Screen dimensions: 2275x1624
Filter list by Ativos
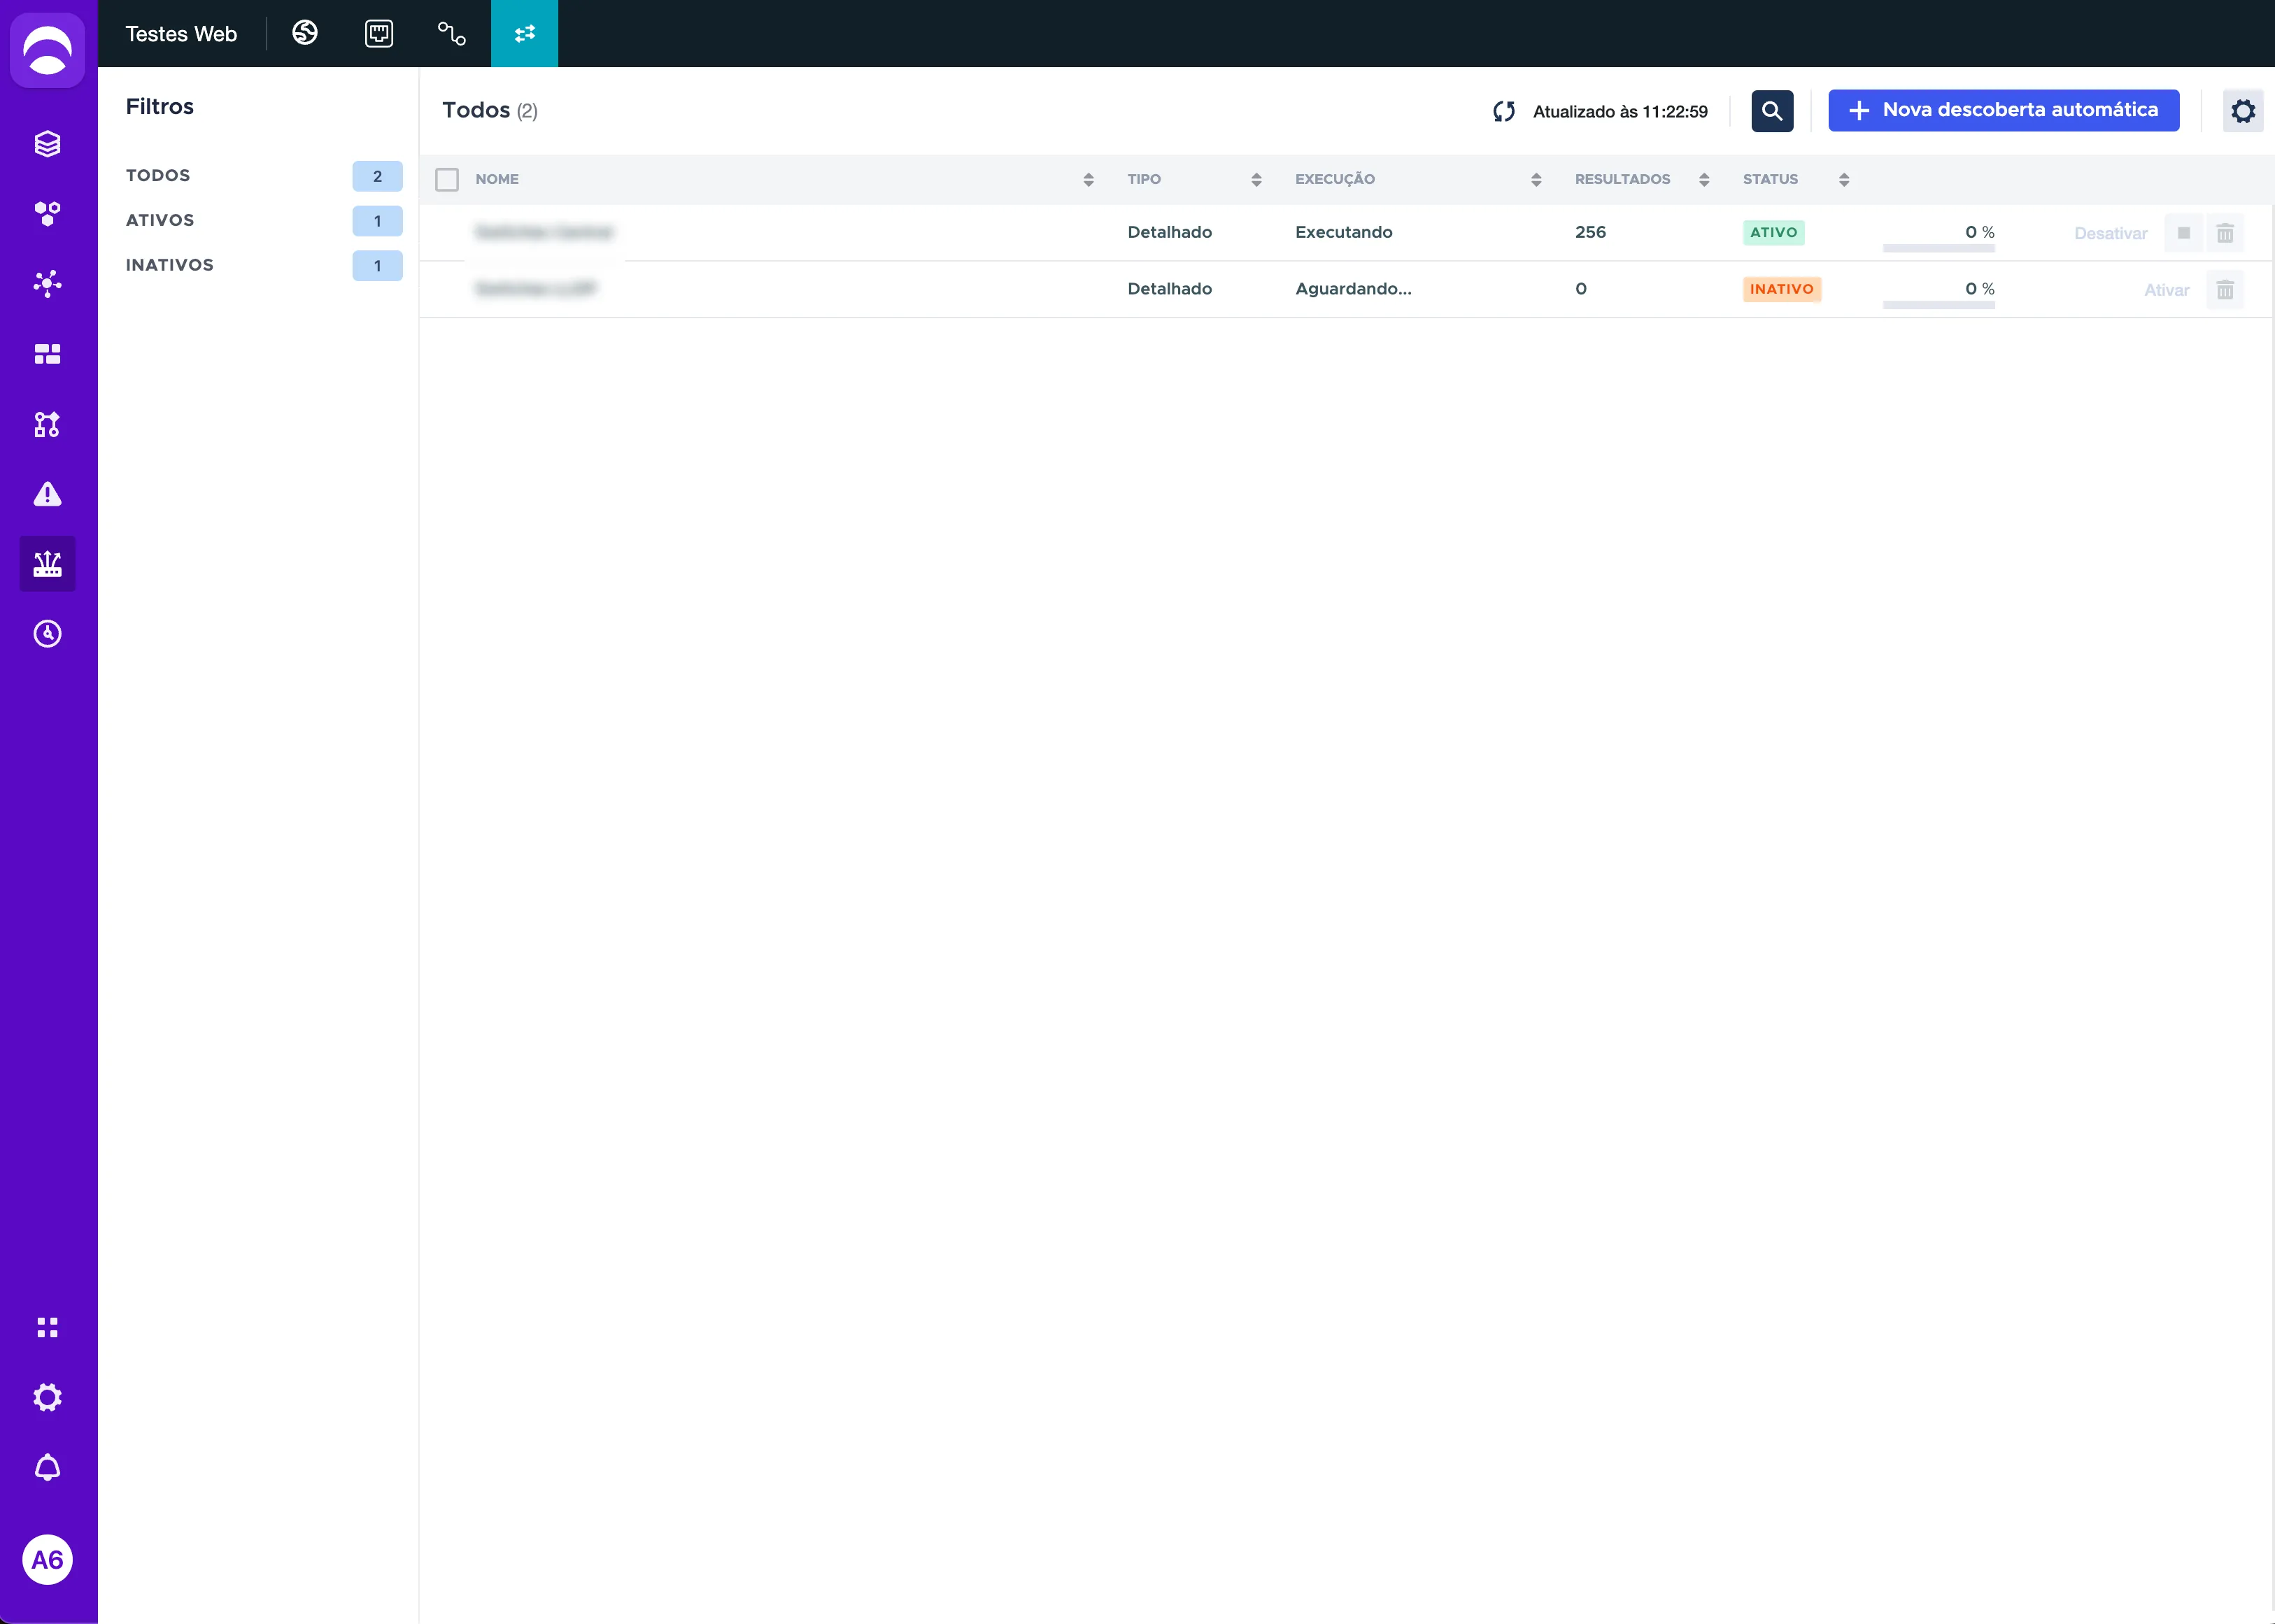pyautogui.click(x=160, y=220)
